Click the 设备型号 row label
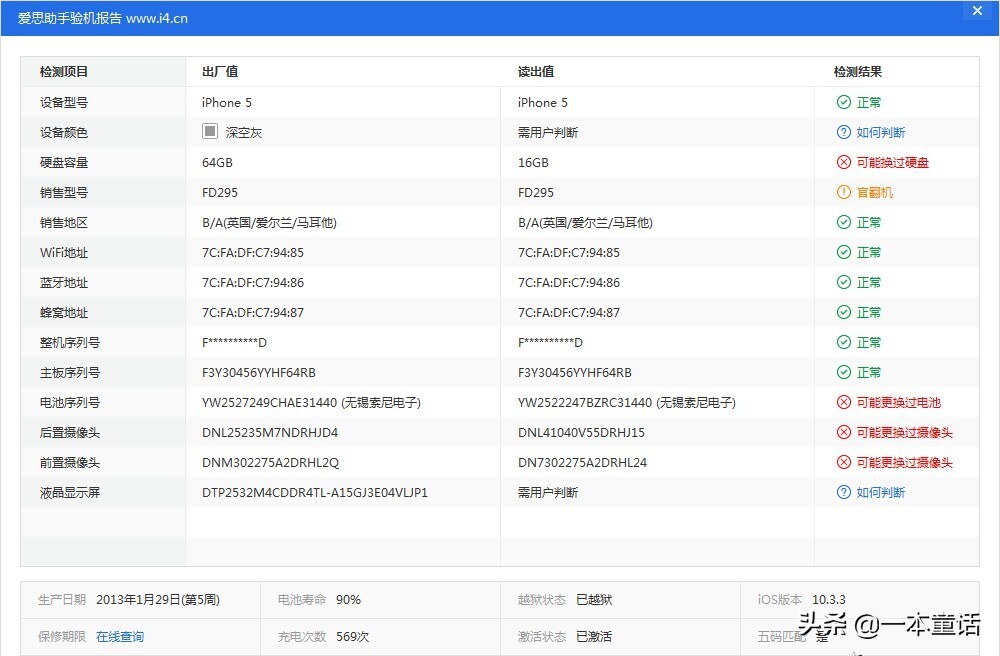Image resolution: width=1000 pixels, height=656 pixels. (64, 103)
